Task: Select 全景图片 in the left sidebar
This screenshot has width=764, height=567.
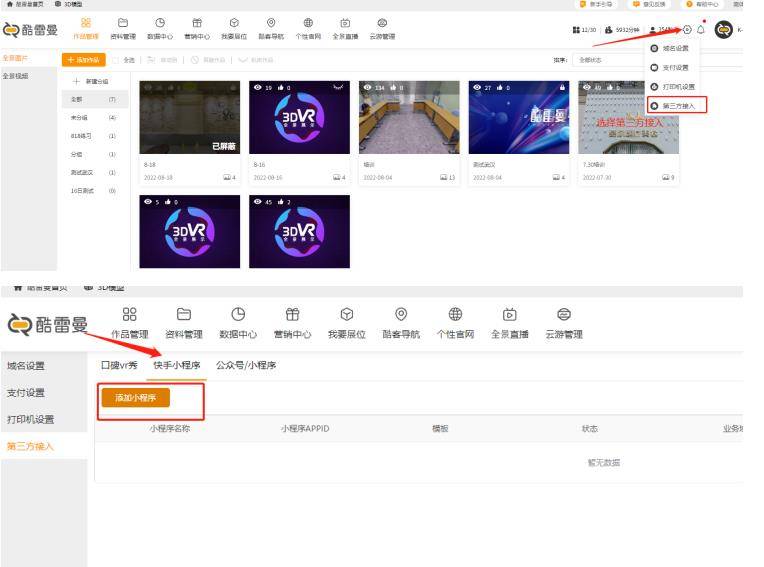Action: coord(15,58)
